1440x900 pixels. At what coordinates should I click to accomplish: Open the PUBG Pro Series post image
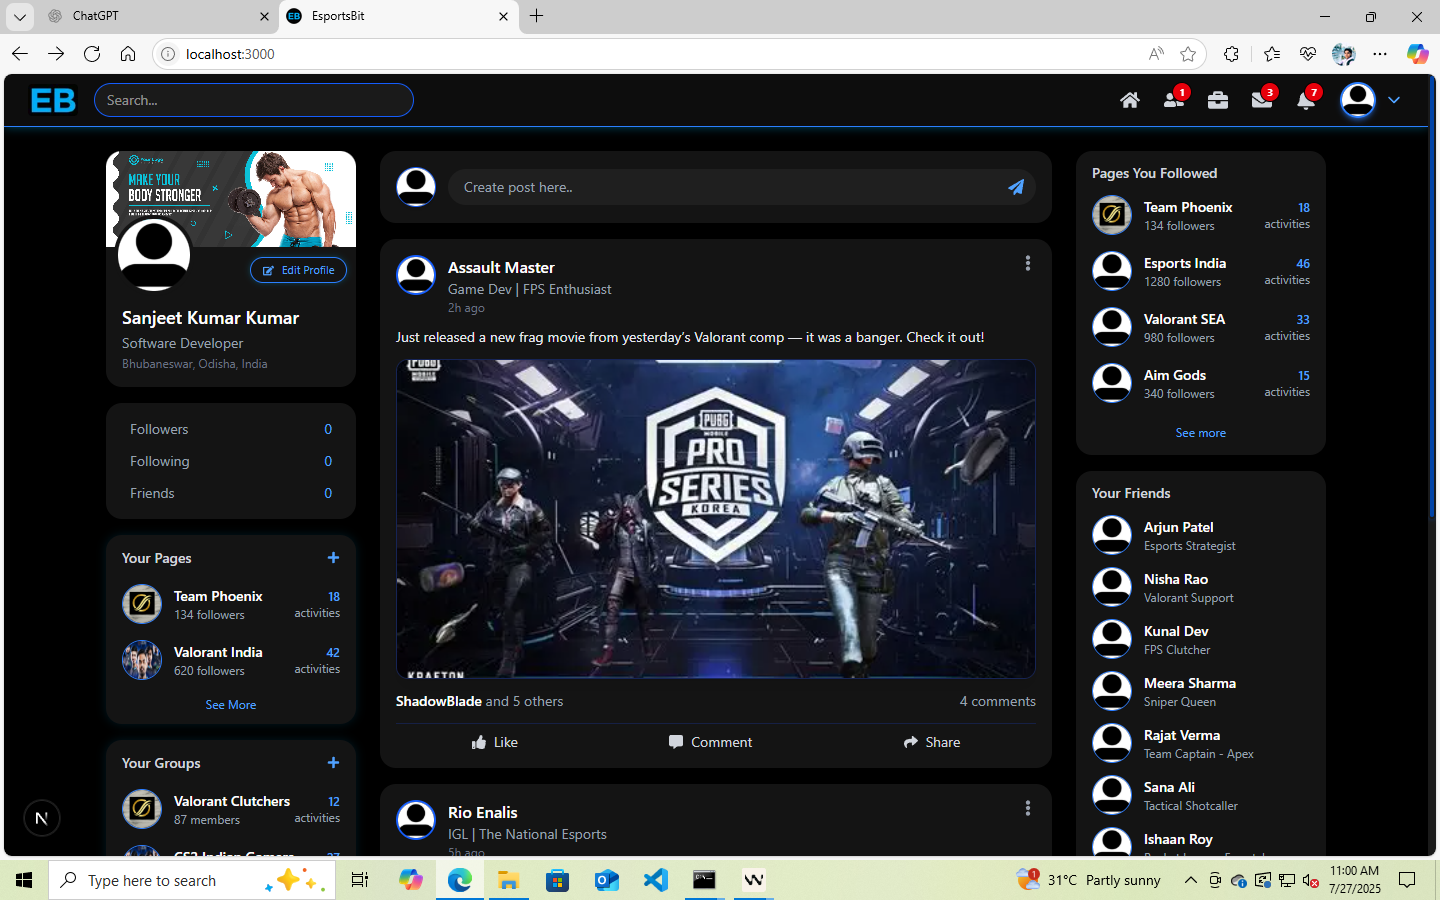(716, 519)
